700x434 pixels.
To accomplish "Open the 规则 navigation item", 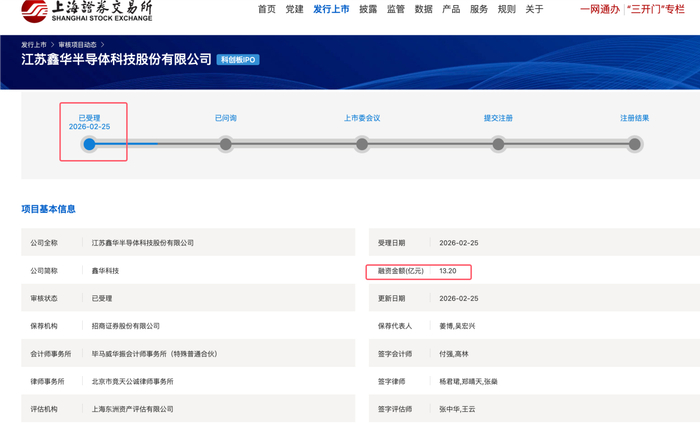I will [507, 9].
